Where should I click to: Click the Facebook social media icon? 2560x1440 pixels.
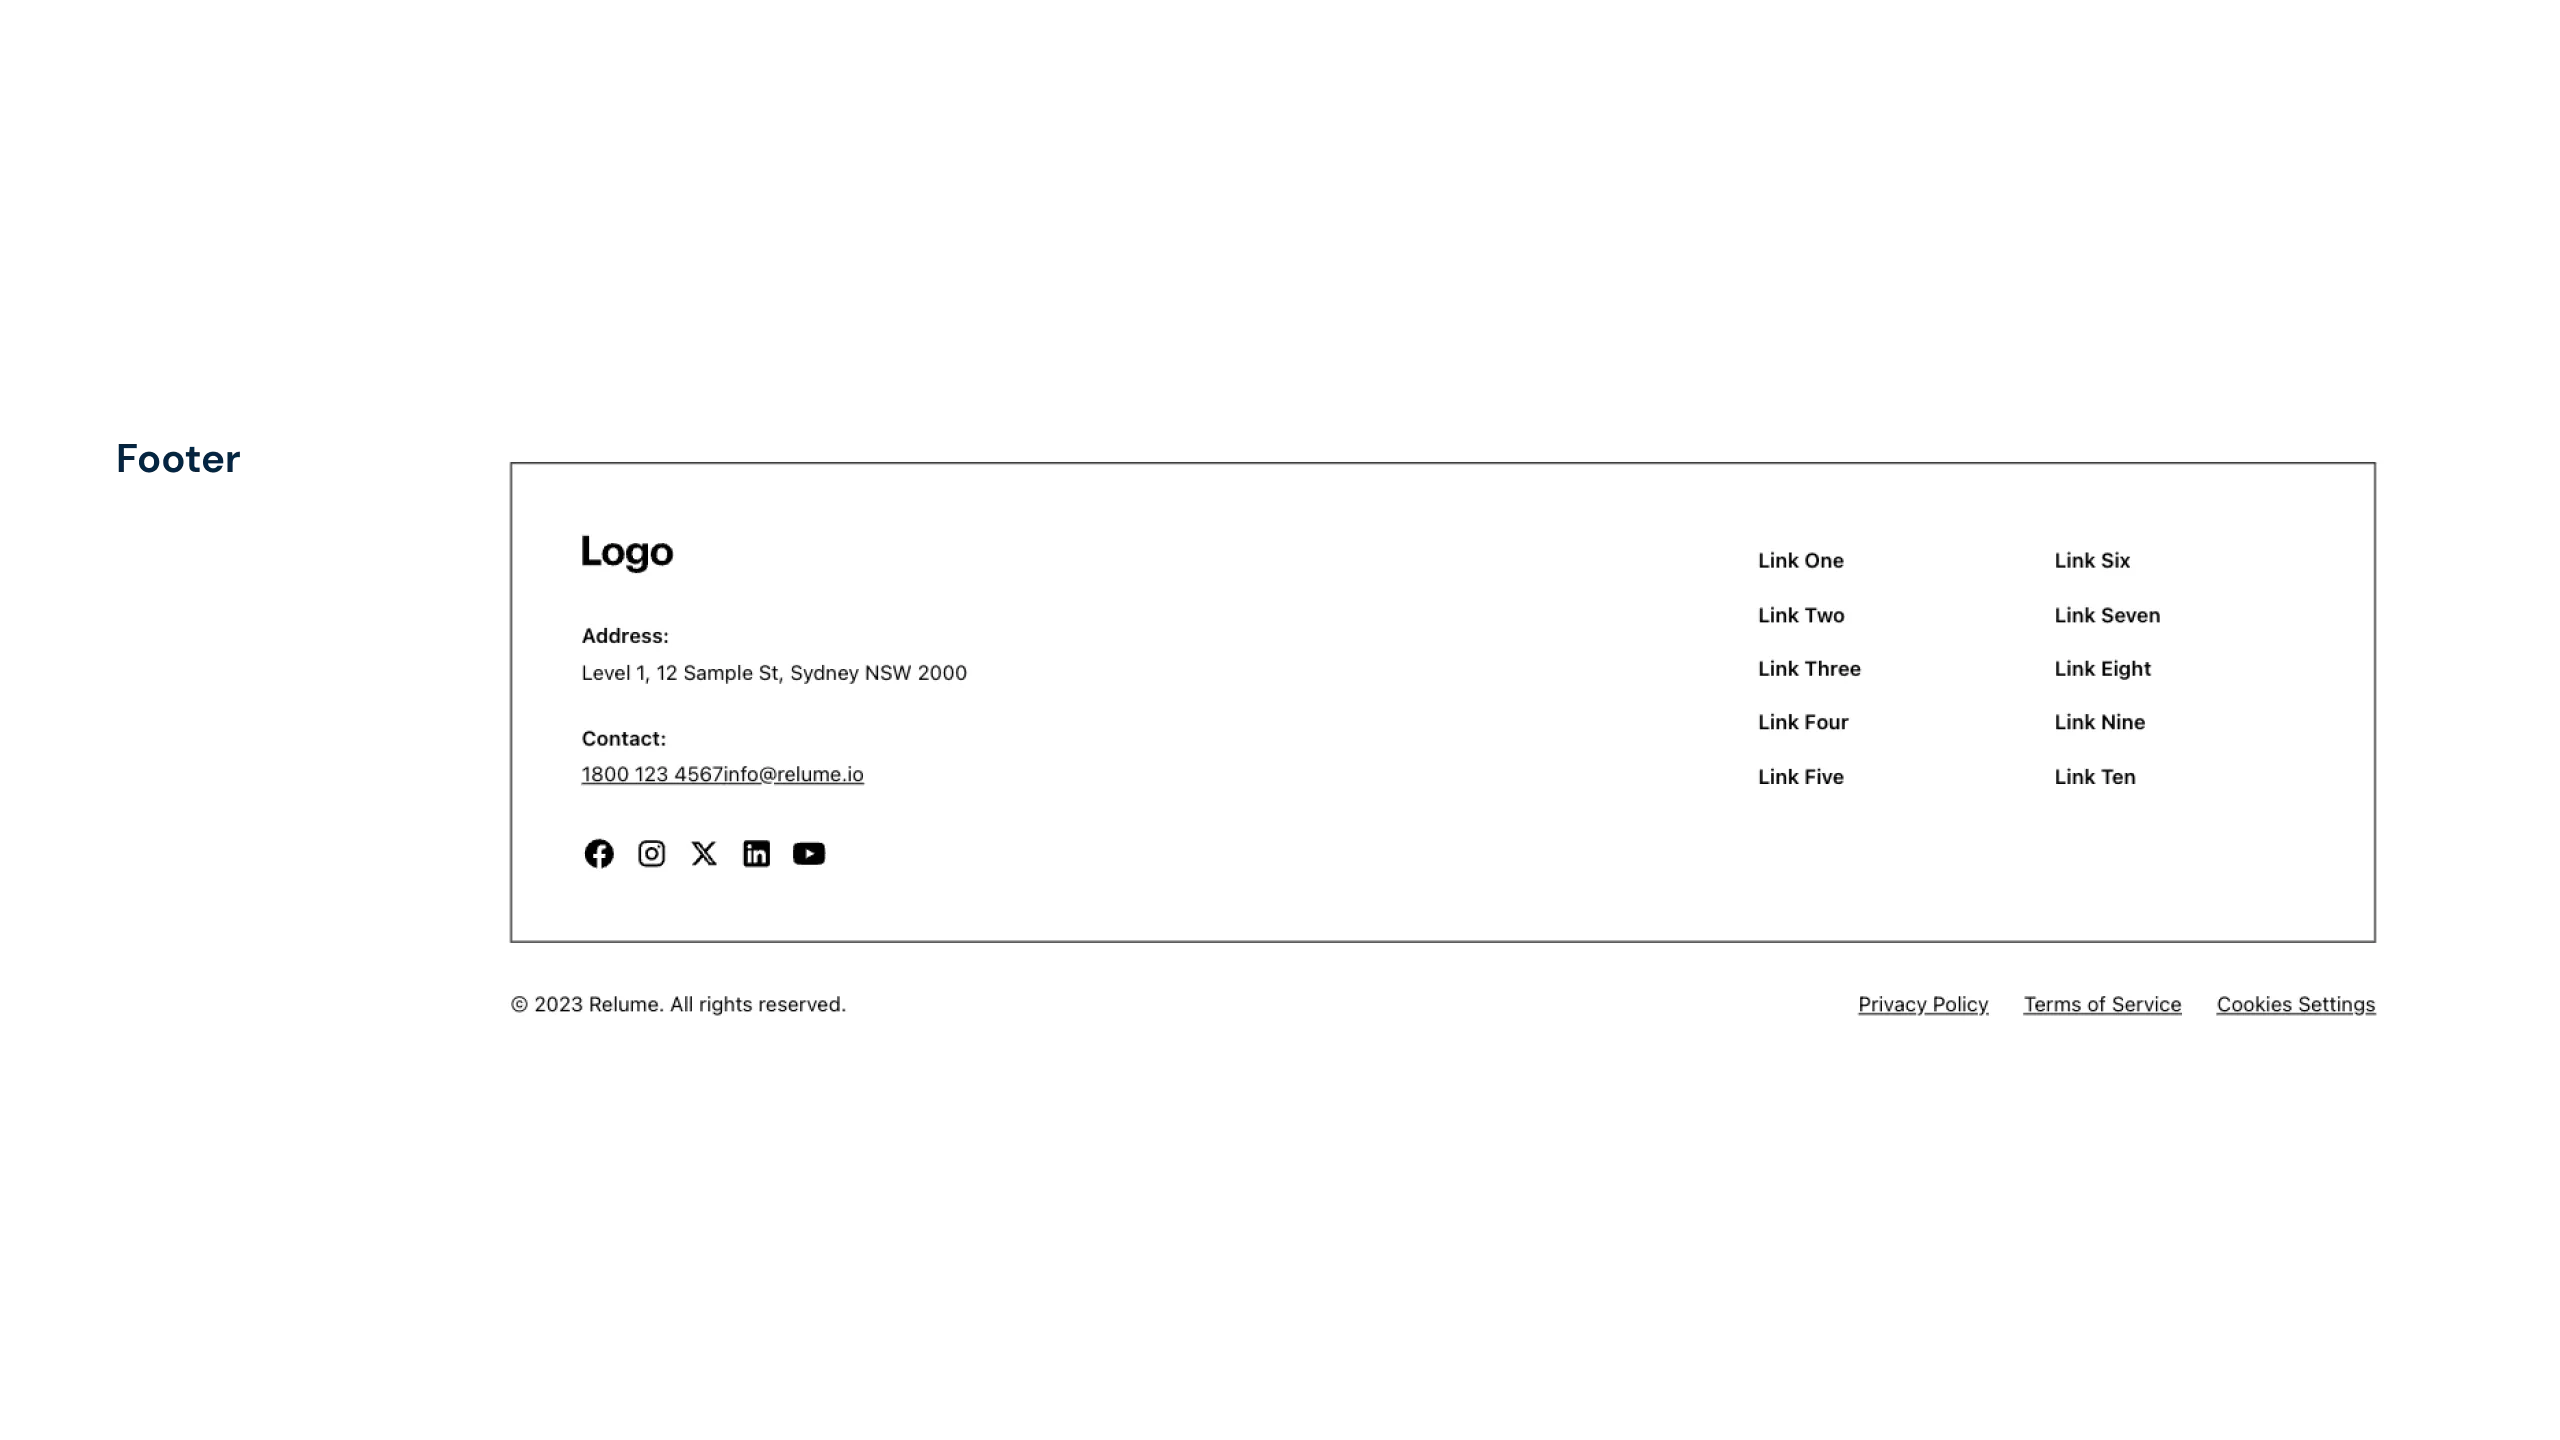click(600, 853)
